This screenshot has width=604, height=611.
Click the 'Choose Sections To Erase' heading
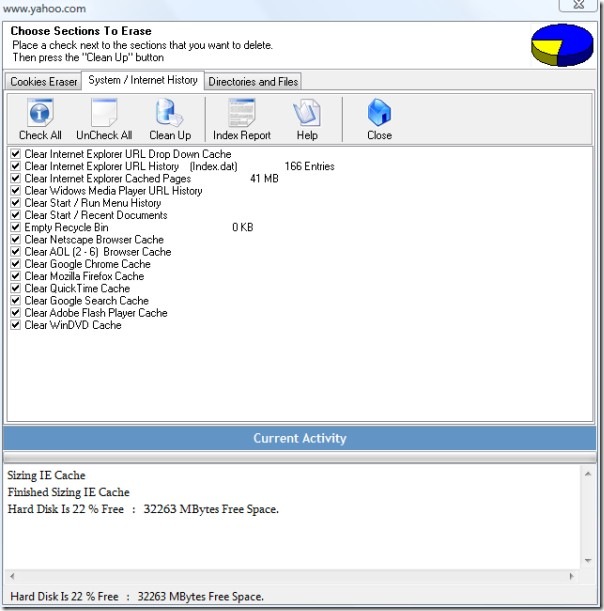point(81,31)
